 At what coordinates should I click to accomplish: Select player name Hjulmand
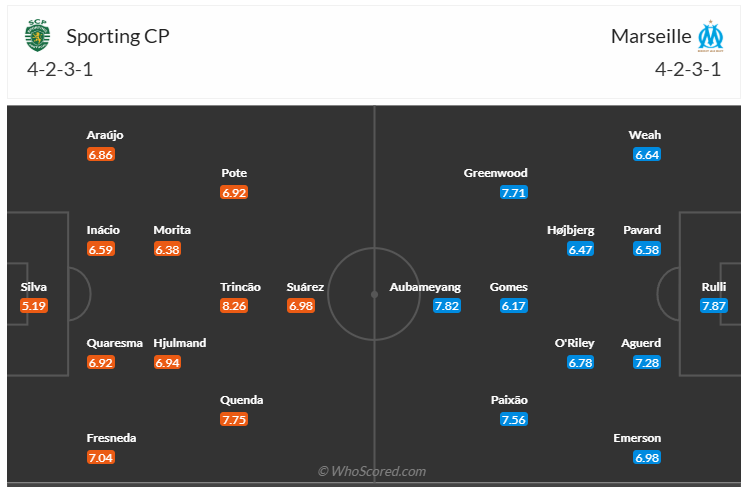click(180, 343)
